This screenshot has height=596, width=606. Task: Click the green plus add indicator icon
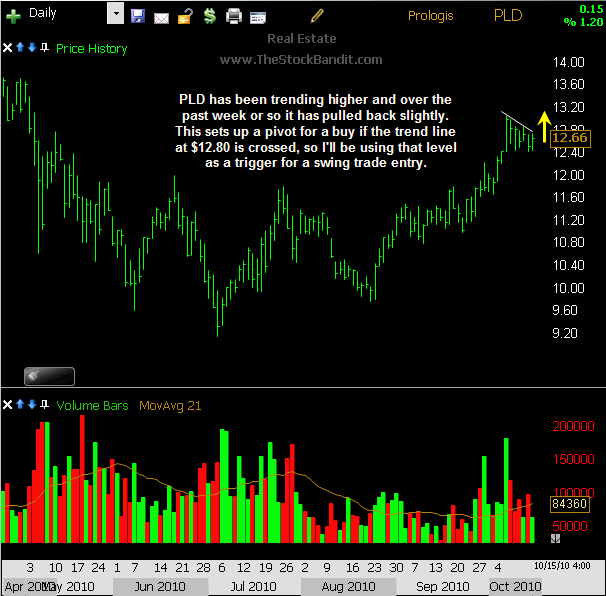coord(14,16)
